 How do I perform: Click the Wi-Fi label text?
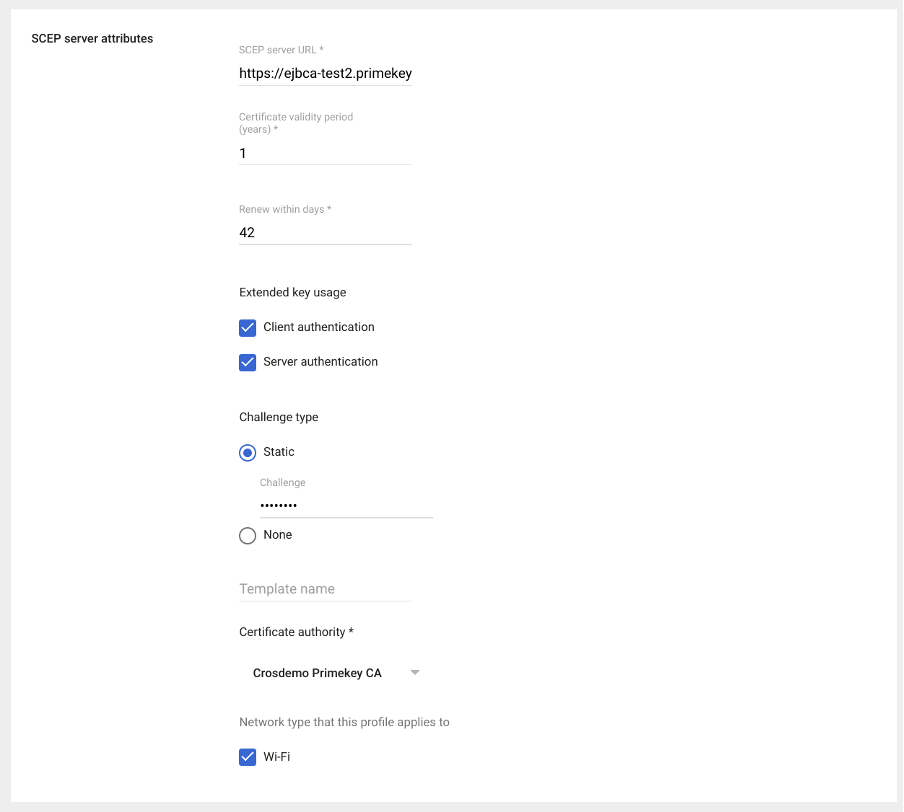coord(277,757)
